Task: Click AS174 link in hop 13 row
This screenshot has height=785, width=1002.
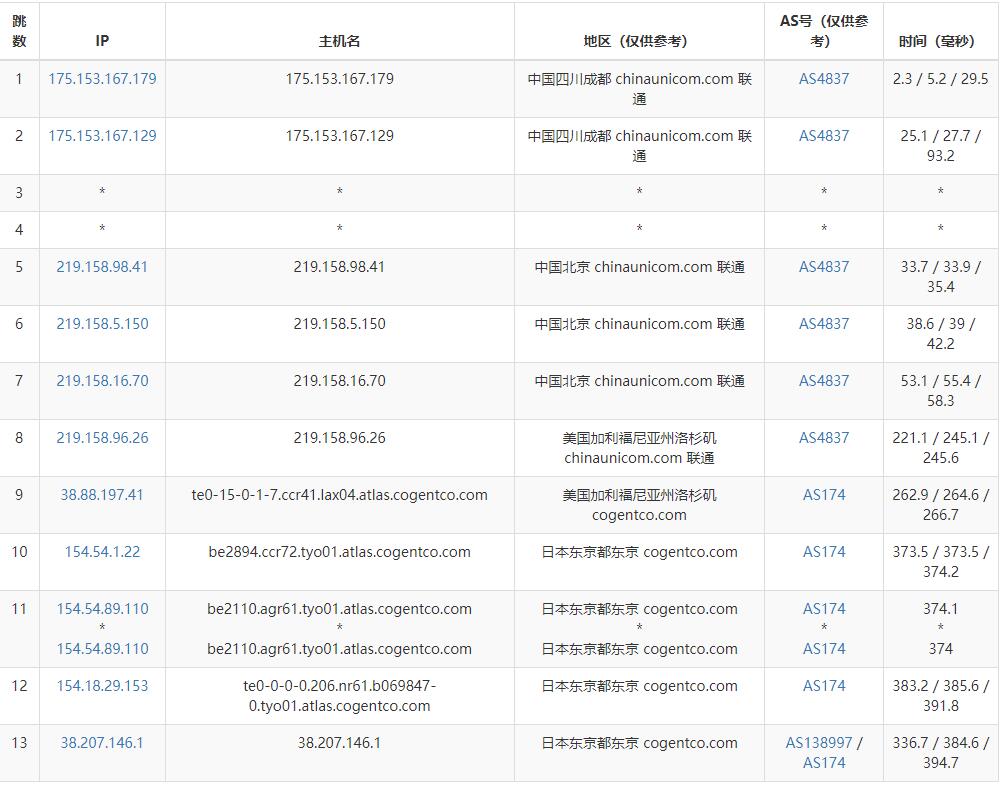Action: pyautogui.click(x=824, y=762)
